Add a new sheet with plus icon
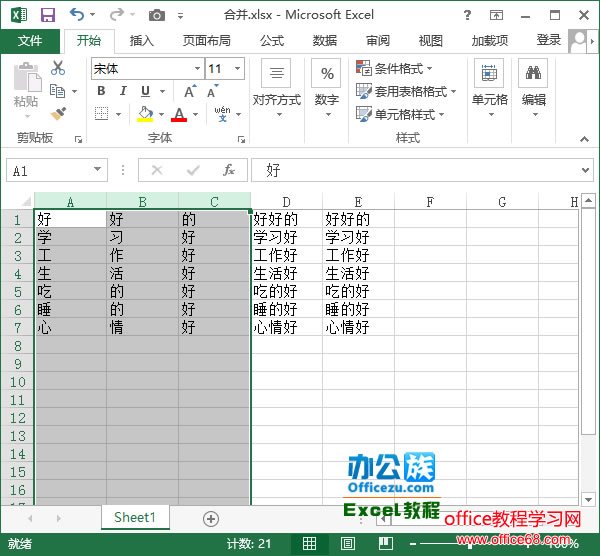 tap(210, 518)
